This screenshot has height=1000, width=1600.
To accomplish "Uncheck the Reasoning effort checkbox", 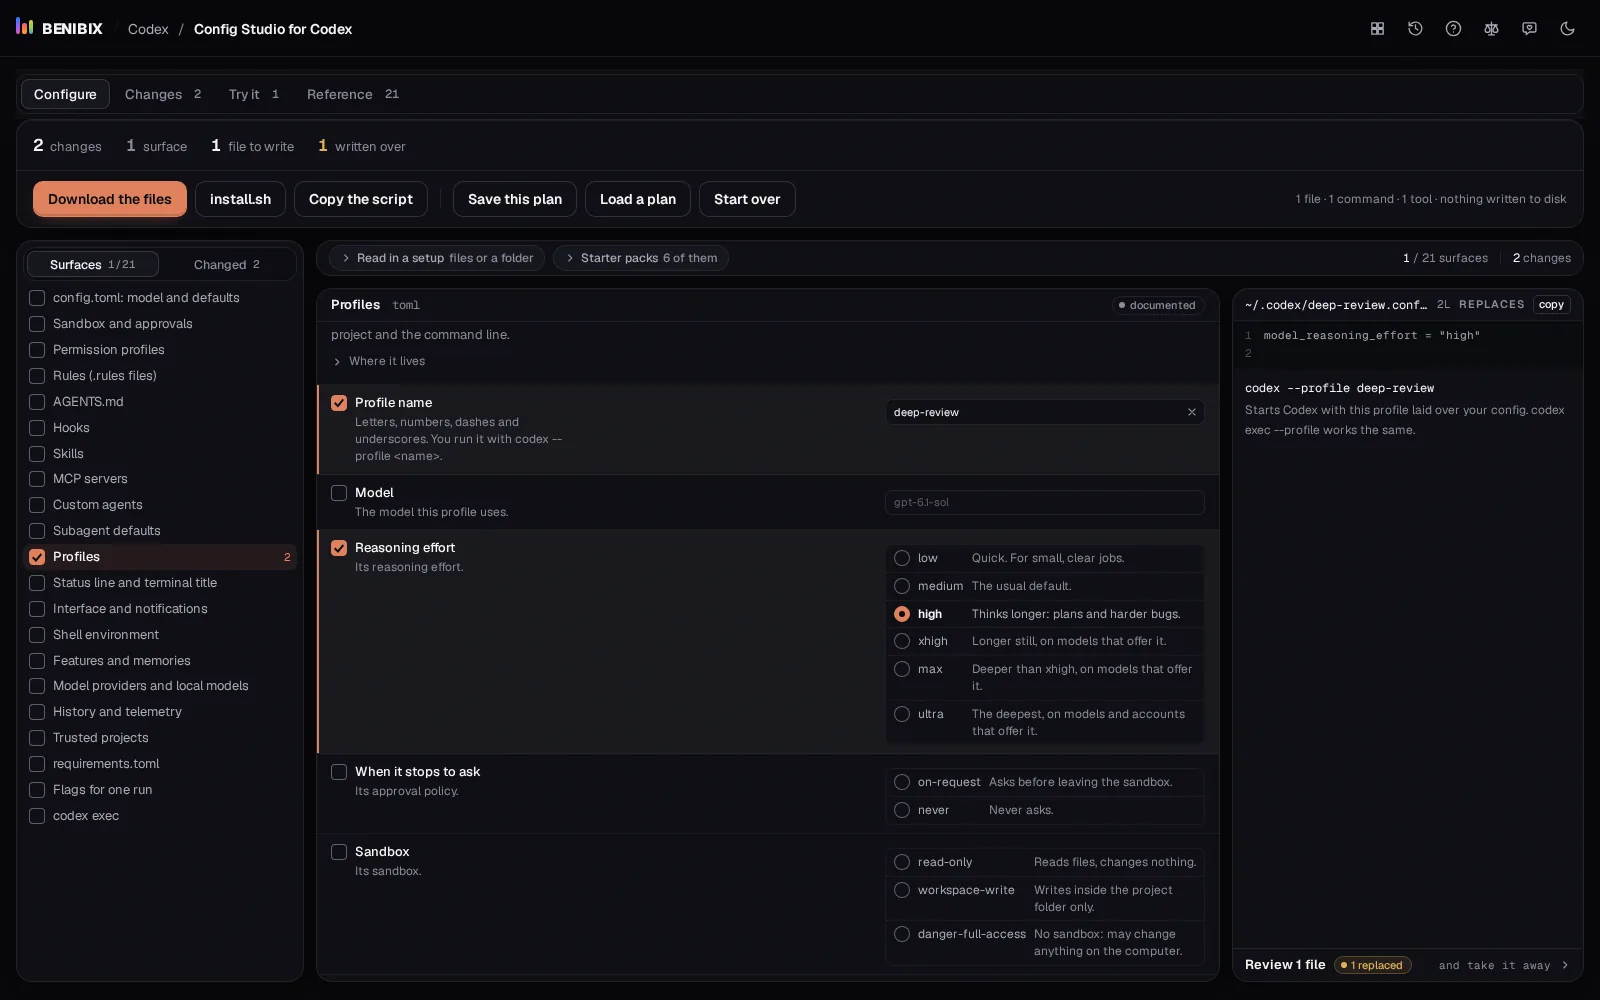I will coord(339,548).
